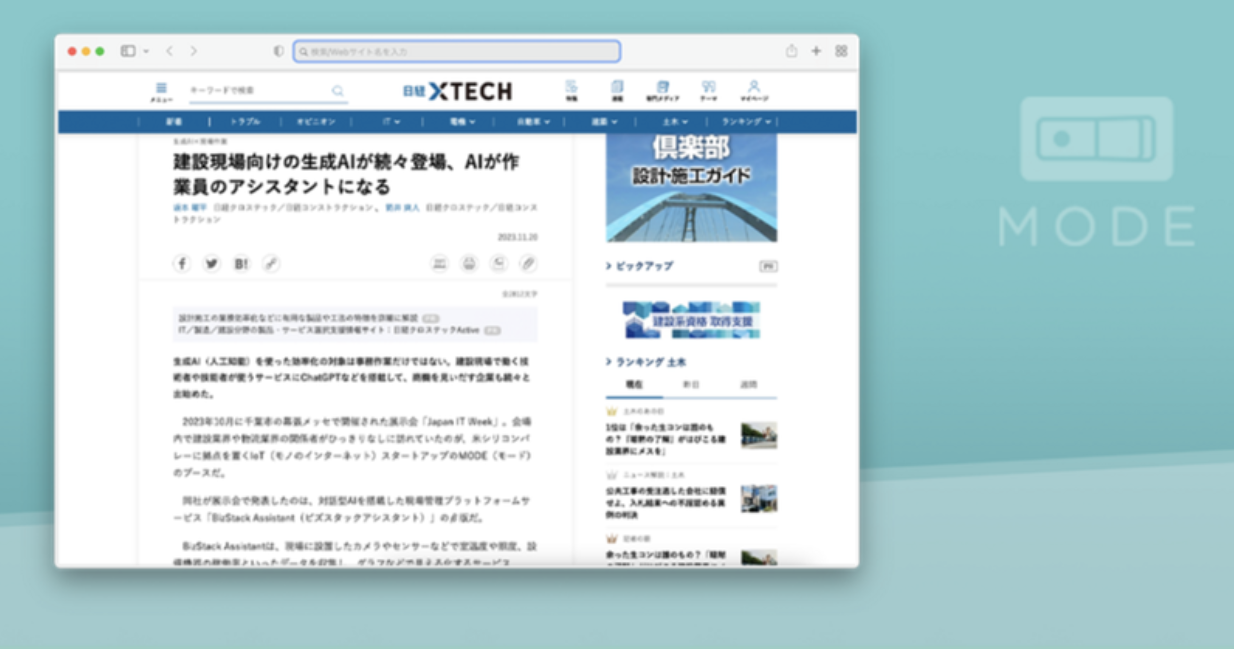This screenshot has height=652, width=1234.
Task: Open the 土木 dropdown in navigation bar
Action: [x=675, y=122]
